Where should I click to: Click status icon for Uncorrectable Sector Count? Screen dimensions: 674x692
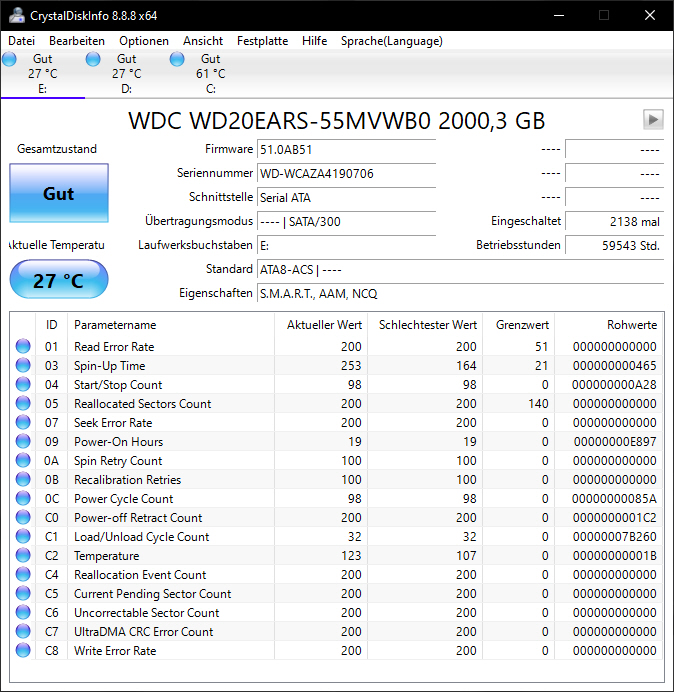pos(23,612)
